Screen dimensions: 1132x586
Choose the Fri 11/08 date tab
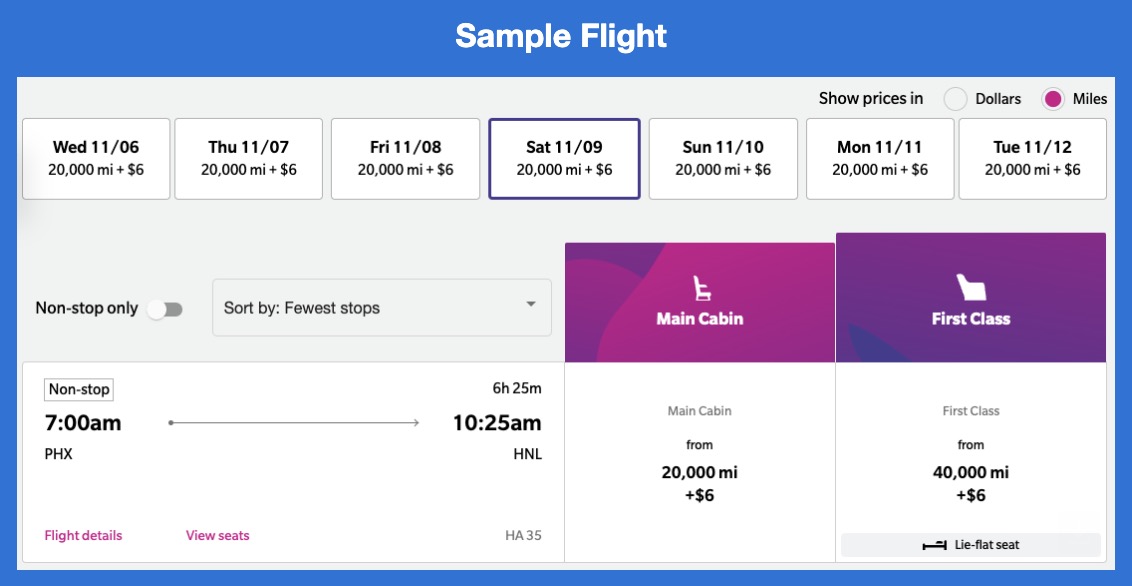(x=405, y=159)
